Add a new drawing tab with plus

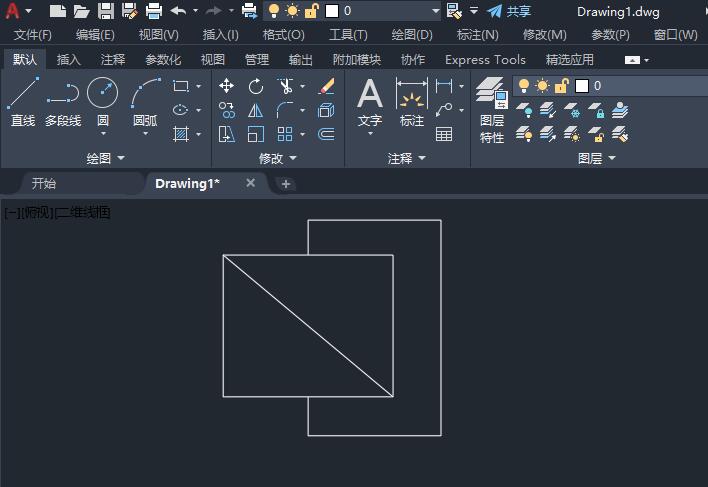(286, 184)
